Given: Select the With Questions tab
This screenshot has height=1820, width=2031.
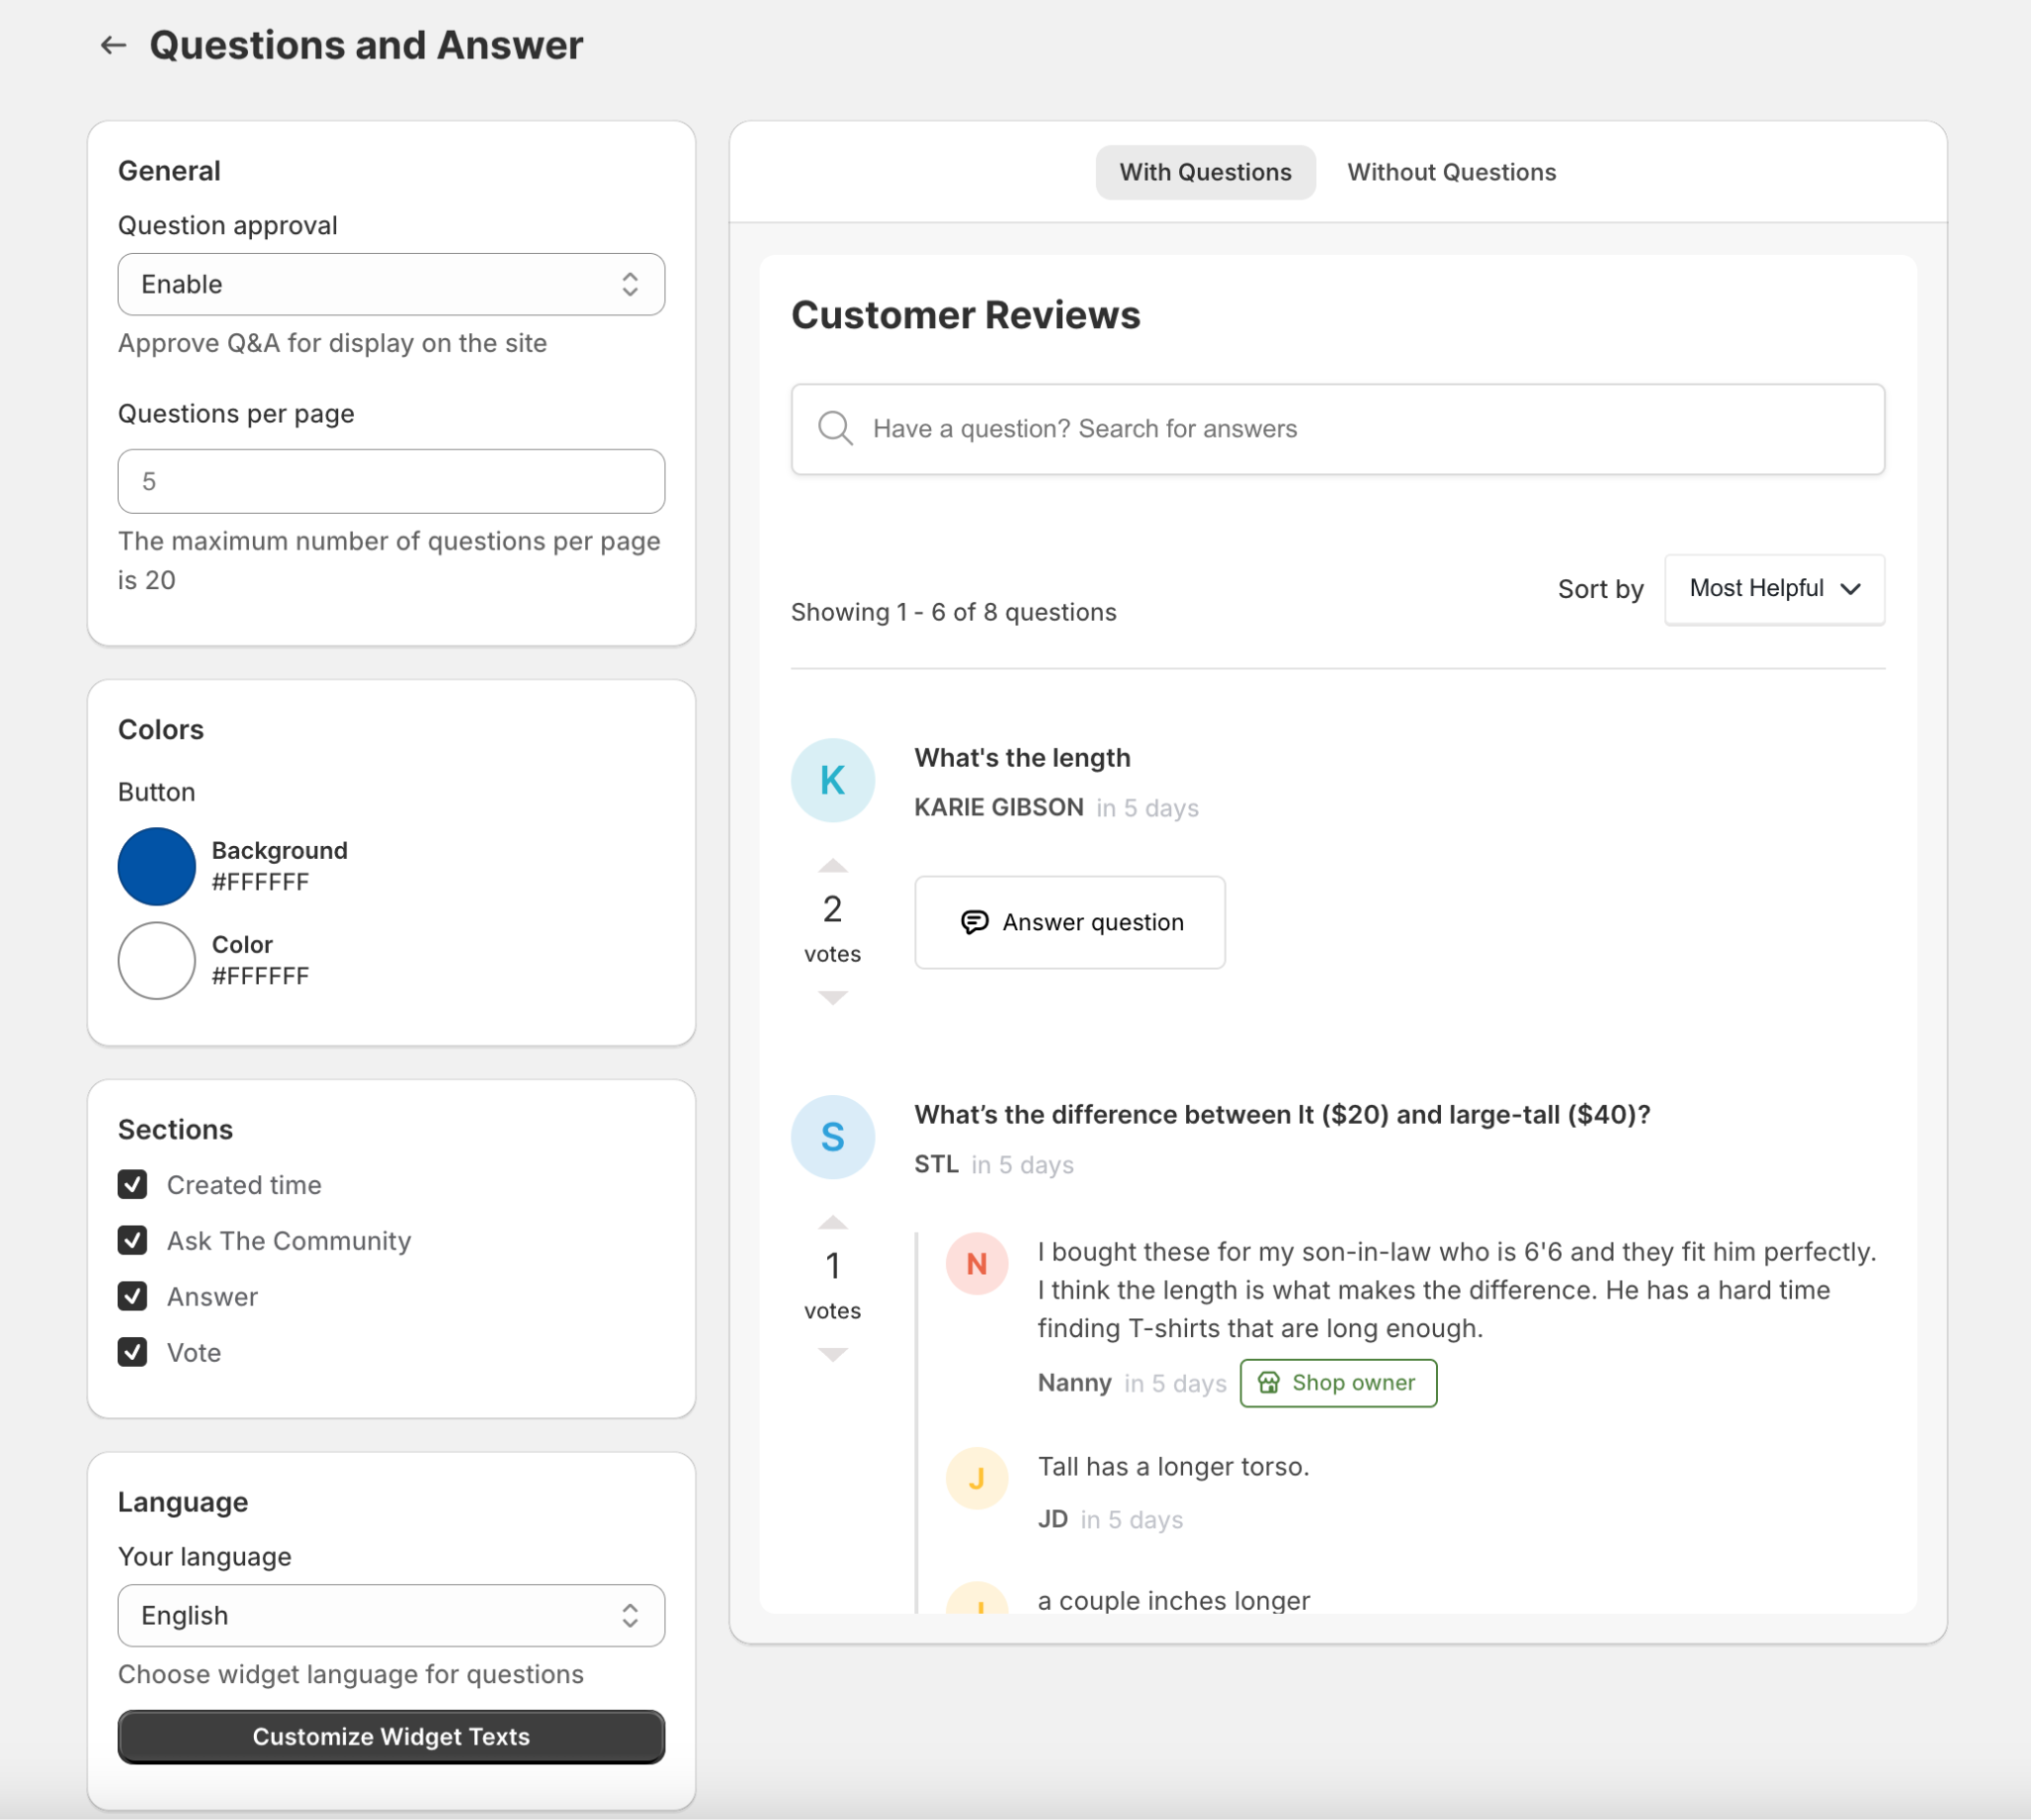Looking at the screenshot, I should tap(1205, 172).
